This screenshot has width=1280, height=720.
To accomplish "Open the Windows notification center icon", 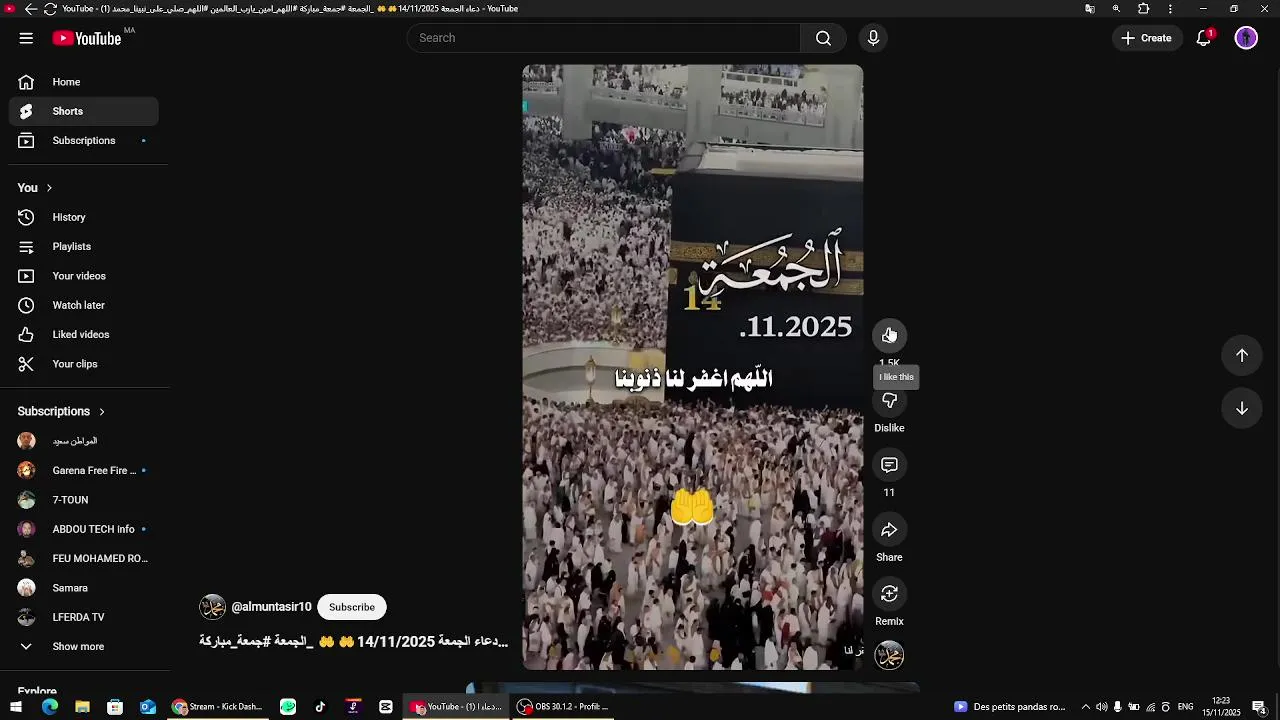I will (1259, 707).
